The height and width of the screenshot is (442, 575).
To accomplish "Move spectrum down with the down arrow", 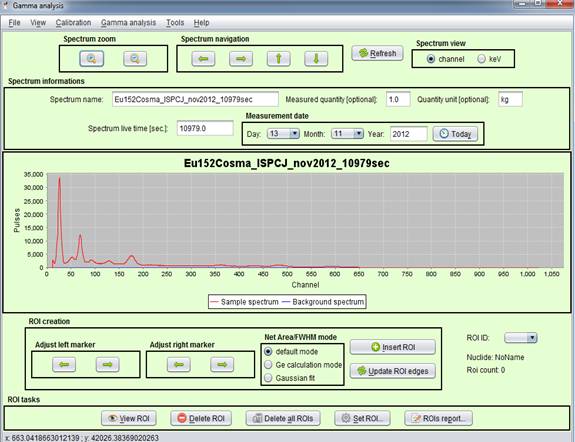I will pyautogui.click(x=316, y=59).
